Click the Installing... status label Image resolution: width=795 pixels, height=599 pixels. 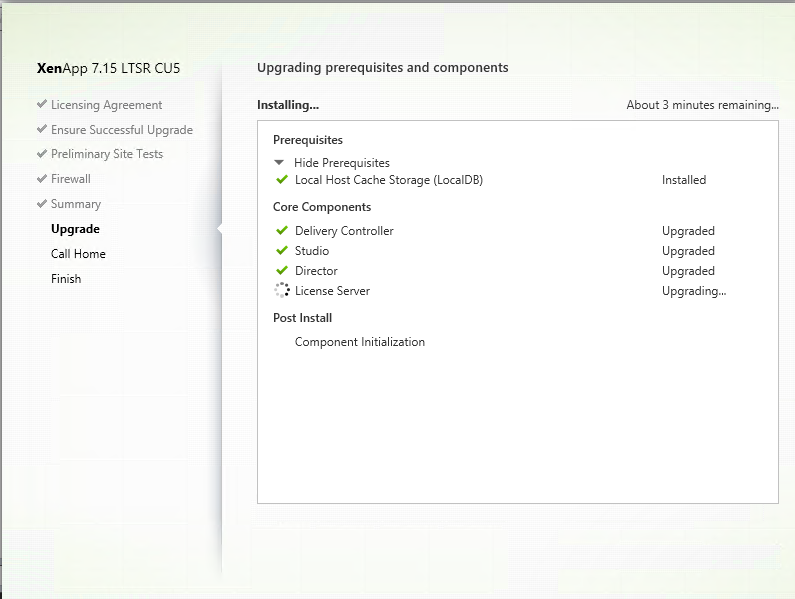point(288,105)
